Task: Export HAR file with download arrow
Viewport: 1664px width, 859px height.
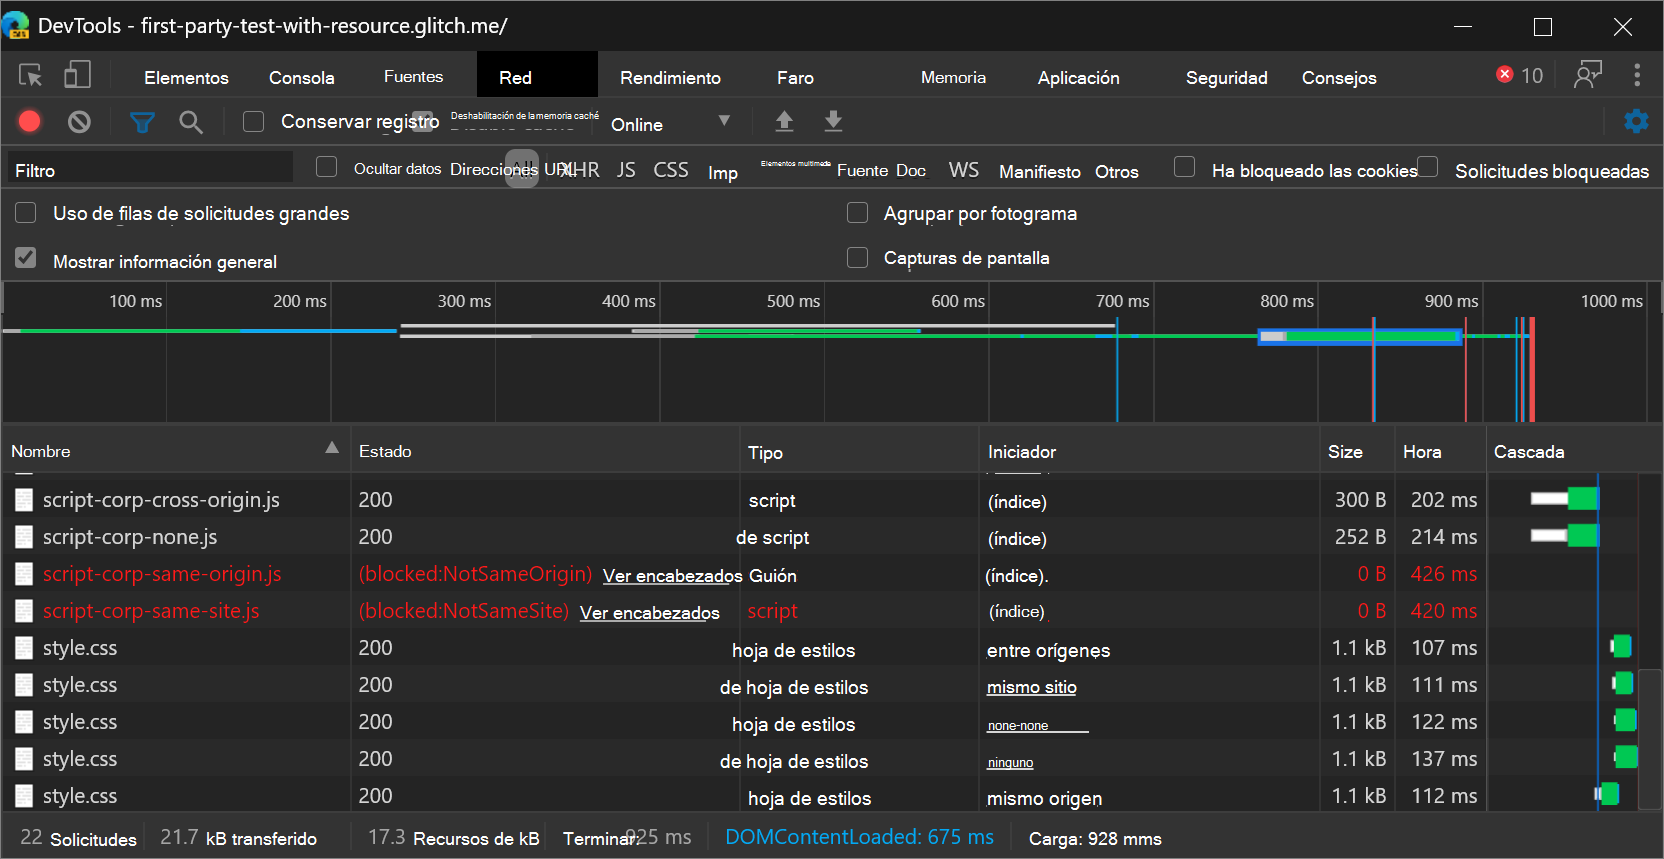Action: 833,122
